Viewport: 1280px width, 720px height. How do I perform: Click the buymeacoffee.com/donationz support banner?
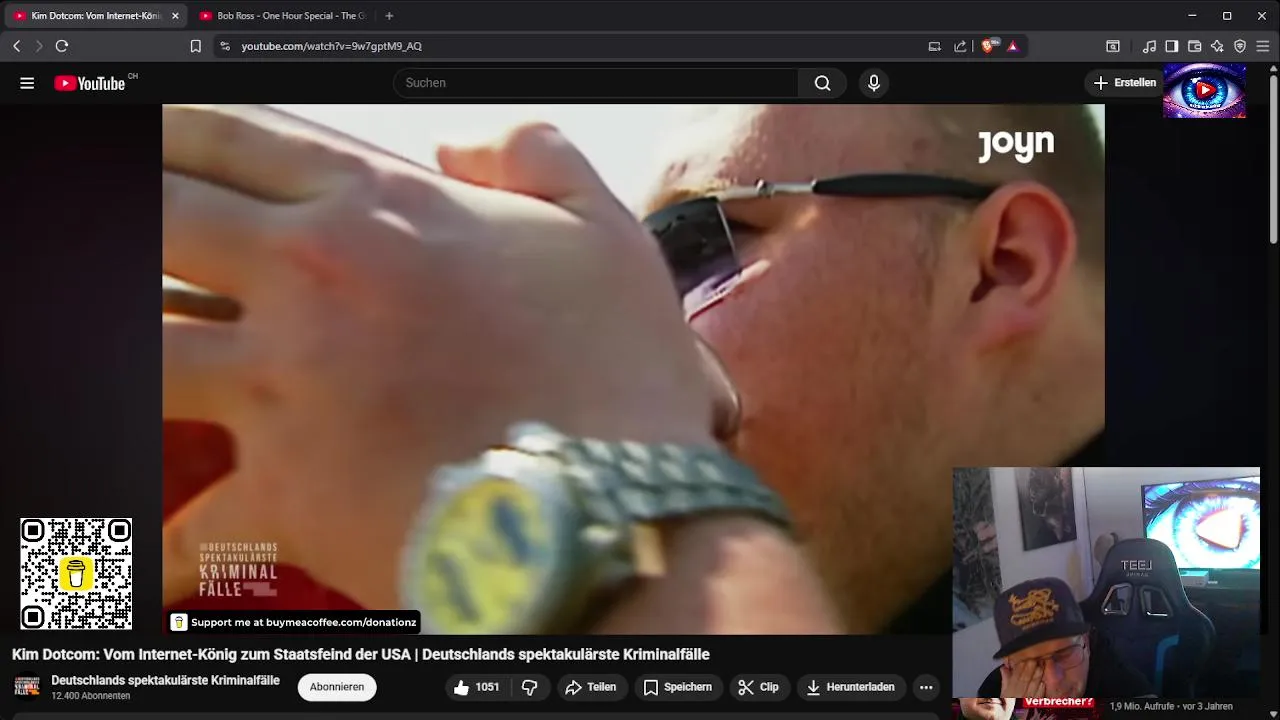(294, 622)
